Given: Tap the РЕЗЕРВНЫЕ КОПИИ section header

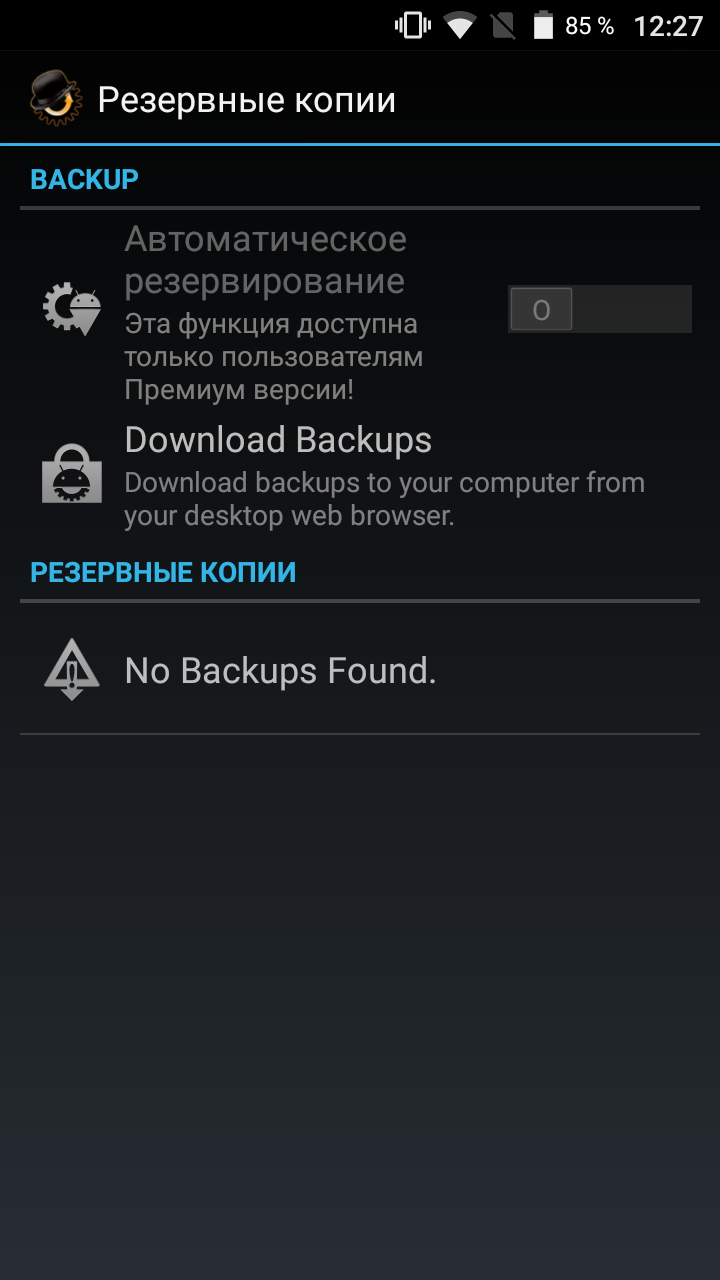Looking at the screenshot, I should (163, 573).
